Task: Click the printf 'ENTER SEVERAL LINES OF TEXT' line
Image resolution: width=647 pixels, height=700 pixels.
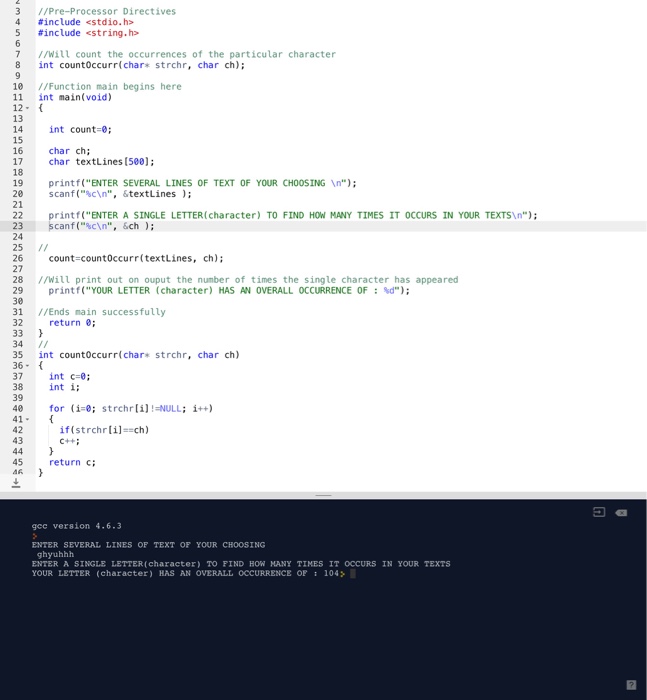Action: coord(203,183)
